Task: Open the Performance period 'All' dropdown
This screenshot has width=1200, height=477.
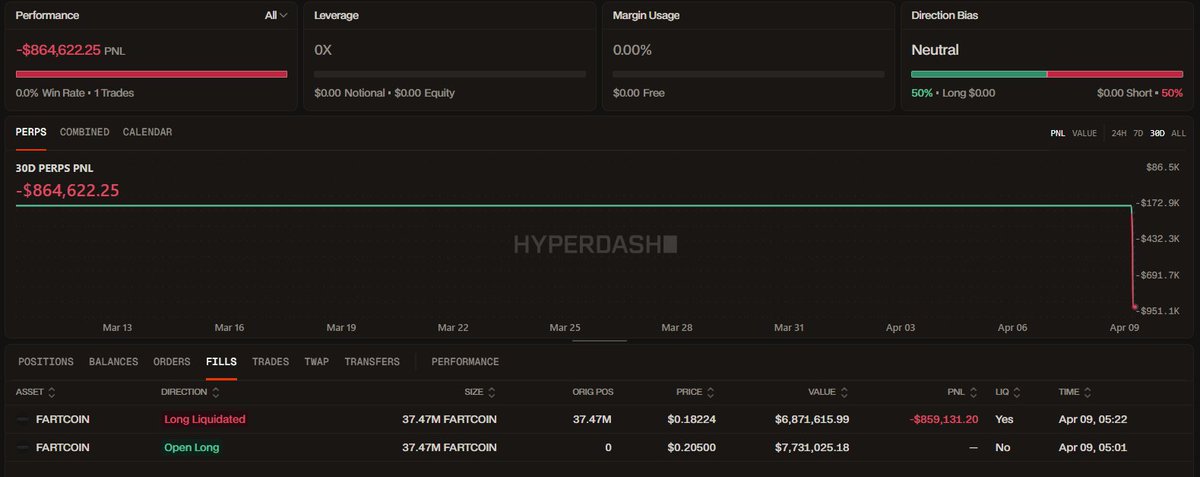Action: tap(276, 16)
